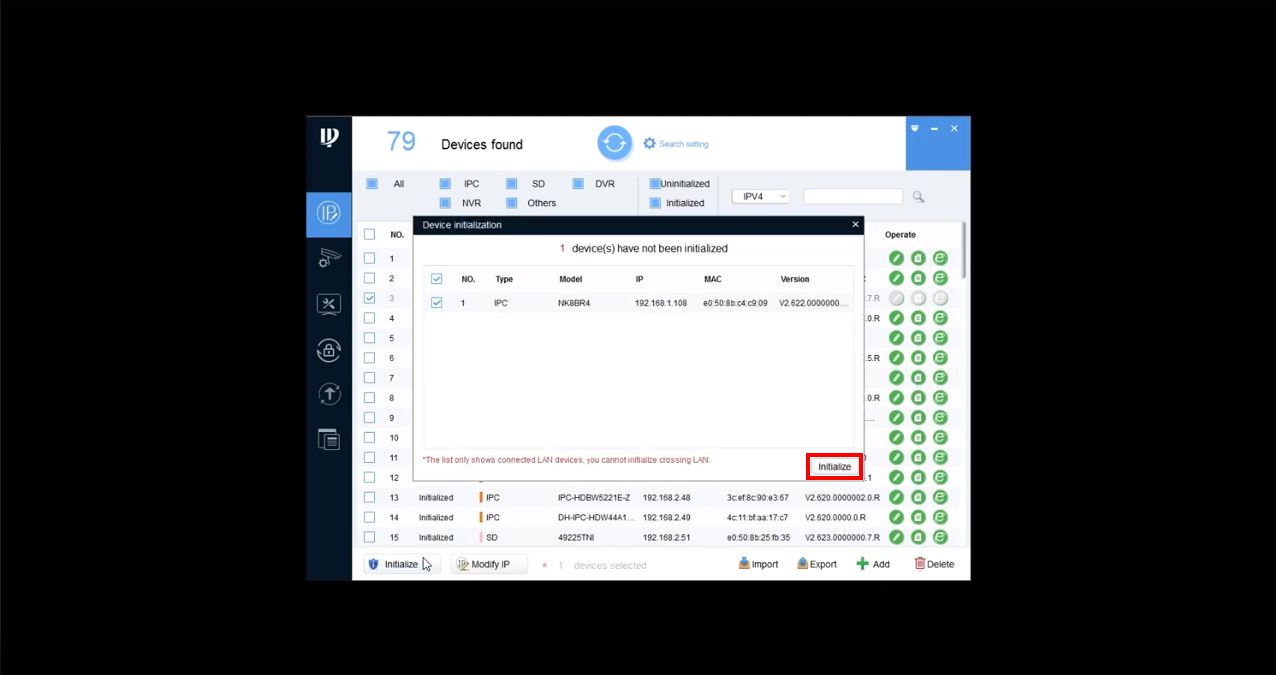This screenshot has width=1276, height=675.
Task: Toggle select-all checkbox in dialog header
Action: coord(436,279)
